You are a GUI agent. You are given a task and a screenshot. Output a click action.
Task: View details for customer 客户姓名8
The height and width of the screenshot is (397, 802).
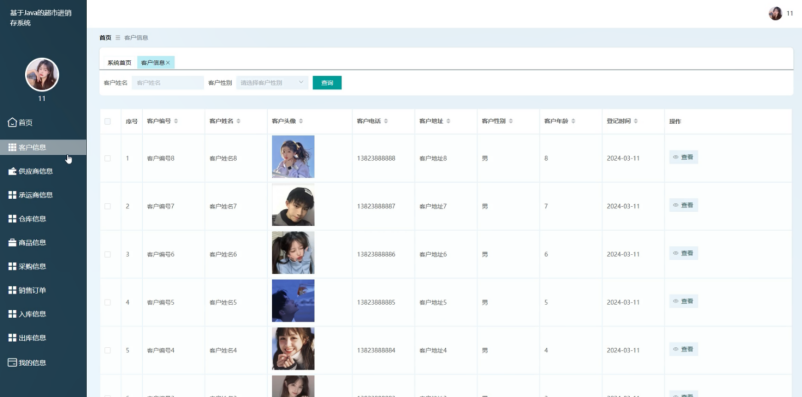coord(683,157)
